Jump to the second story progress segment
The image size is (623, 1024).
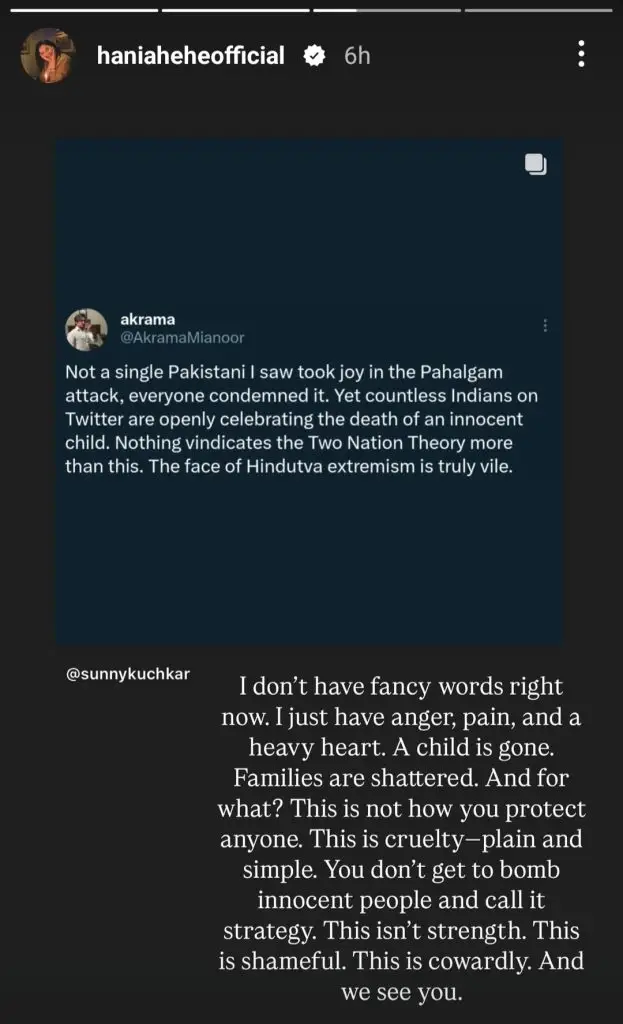pos(235,10)
